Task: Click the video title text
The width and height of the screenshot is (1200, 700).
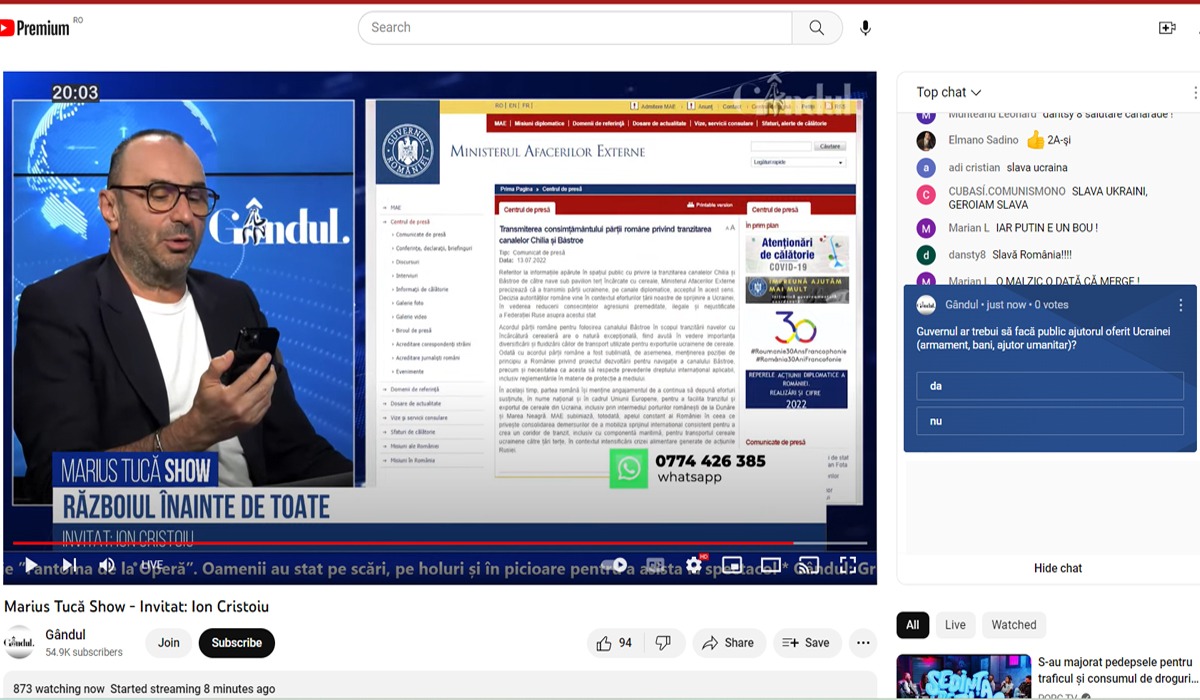Action: pyautogui.click(x=136, y=606)
